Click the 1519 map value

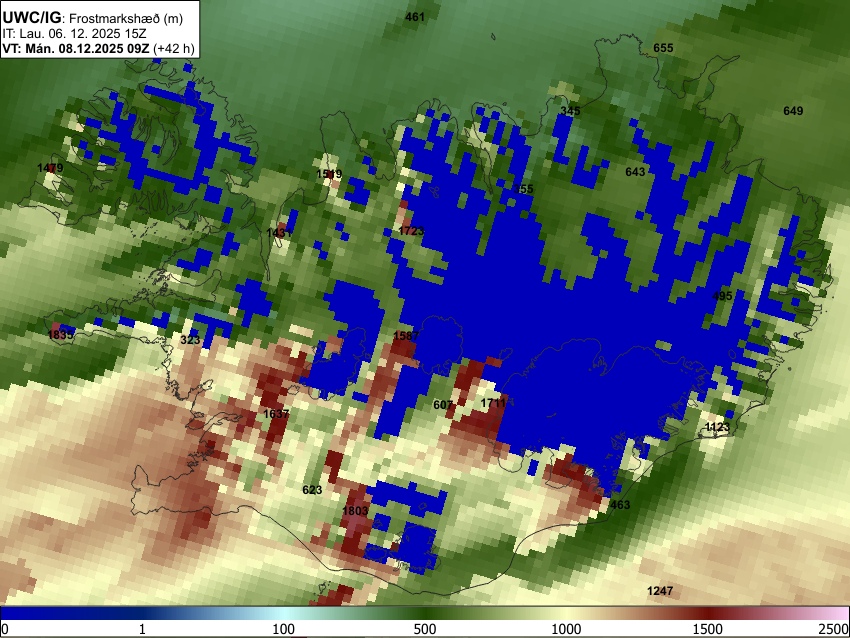[329, 174]
